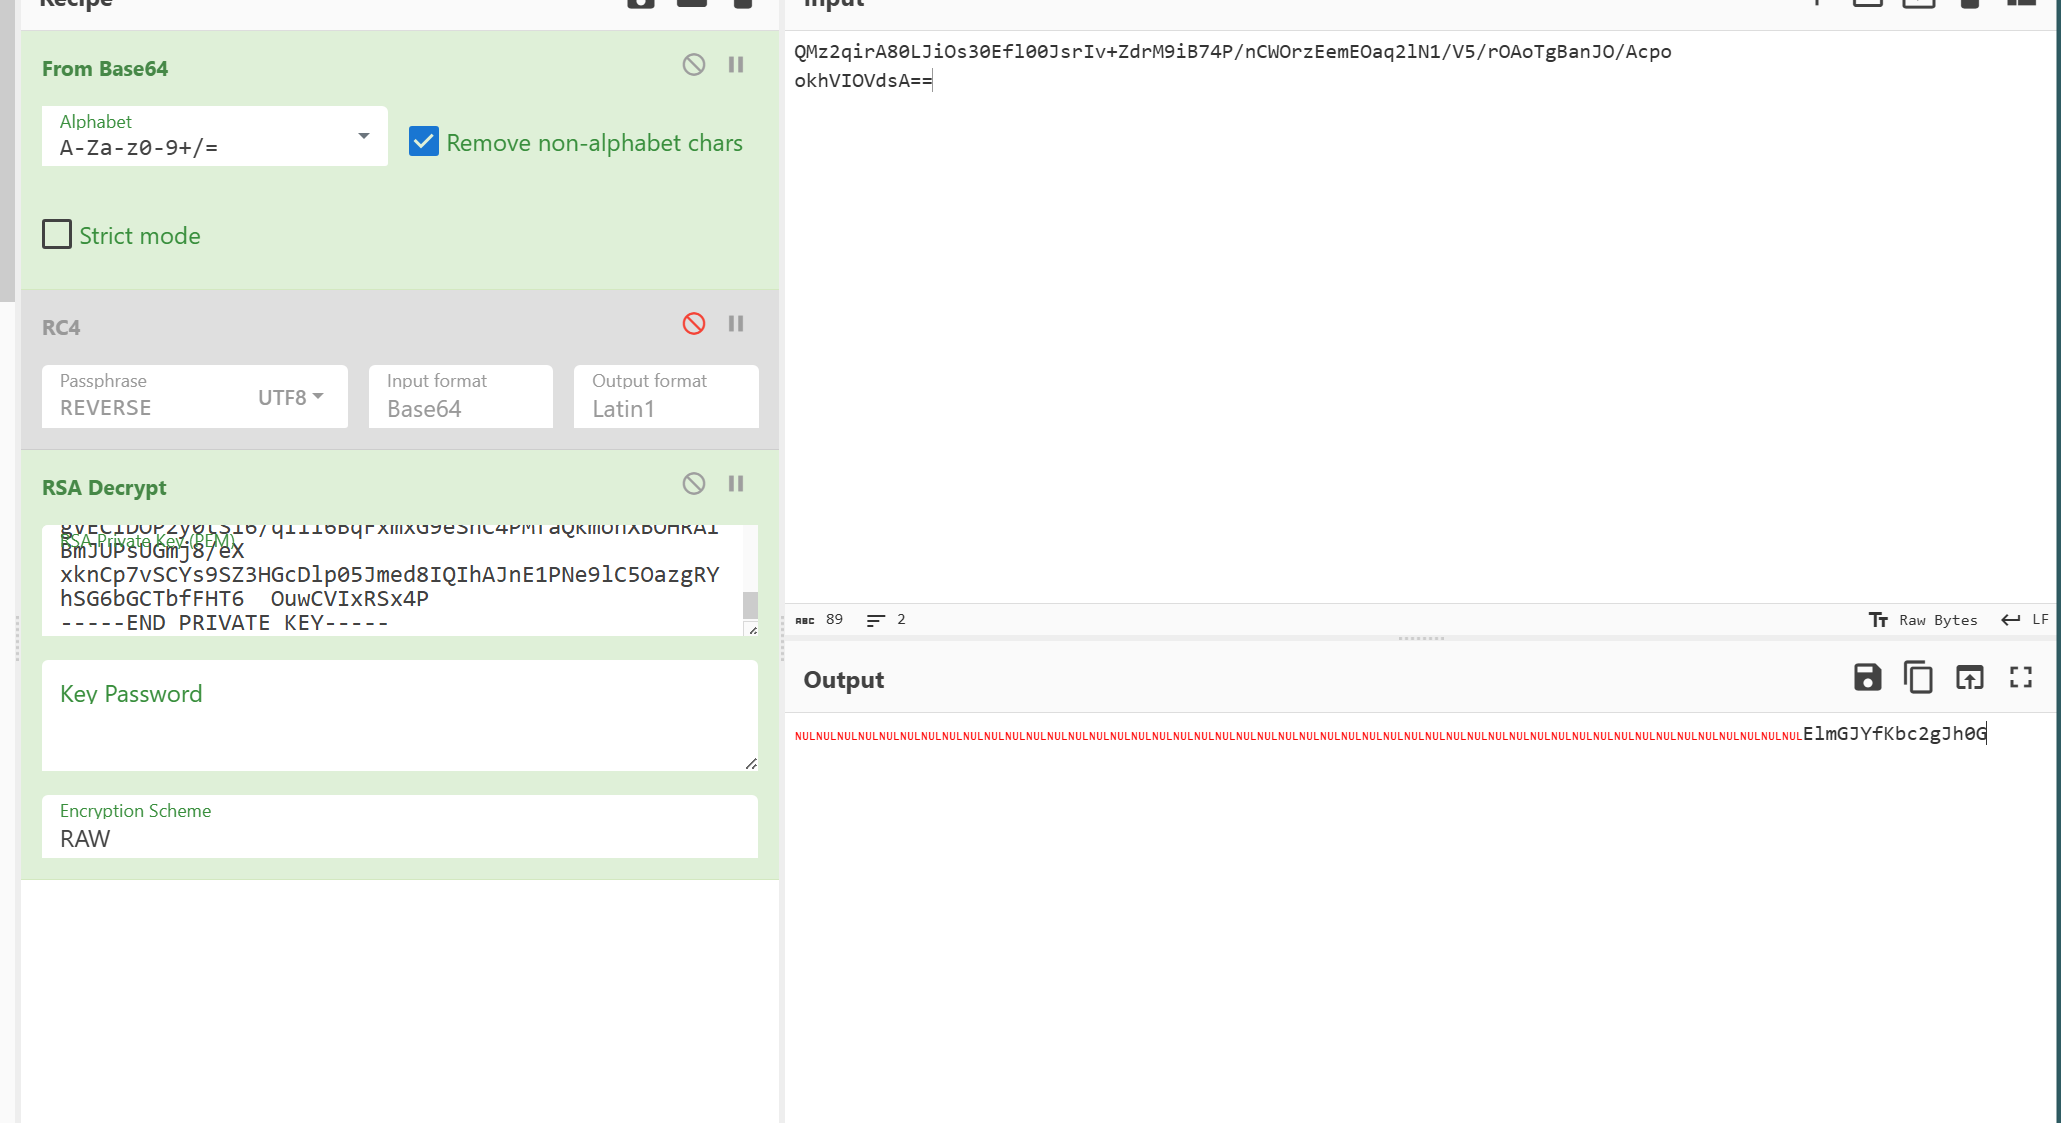Disable the From Base64 operation
Image resolution: width=2061 pixels, height=1123 pixels.
click(x=693, y=65)
